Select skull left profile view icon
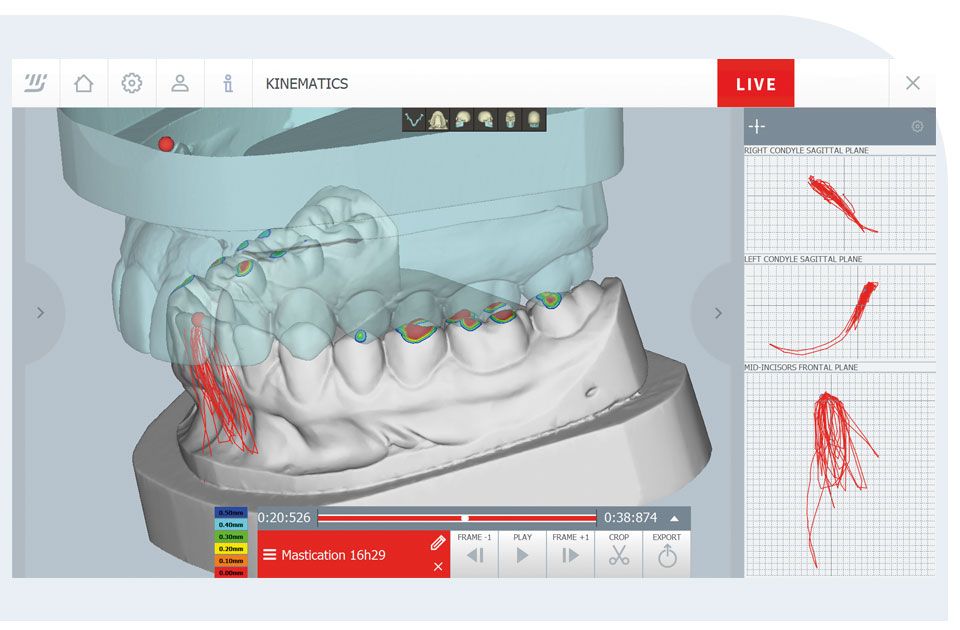 (461, 120)
